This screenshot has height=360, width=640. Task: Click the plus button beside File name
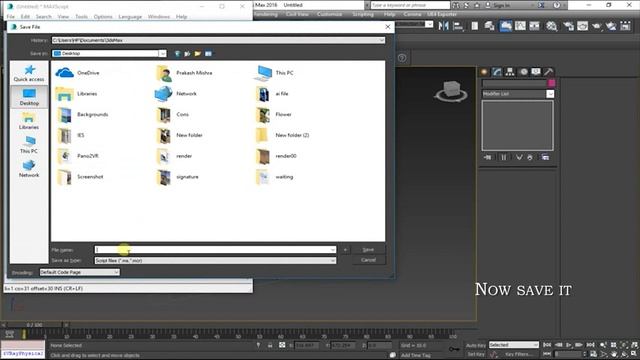tap(345, 249)
